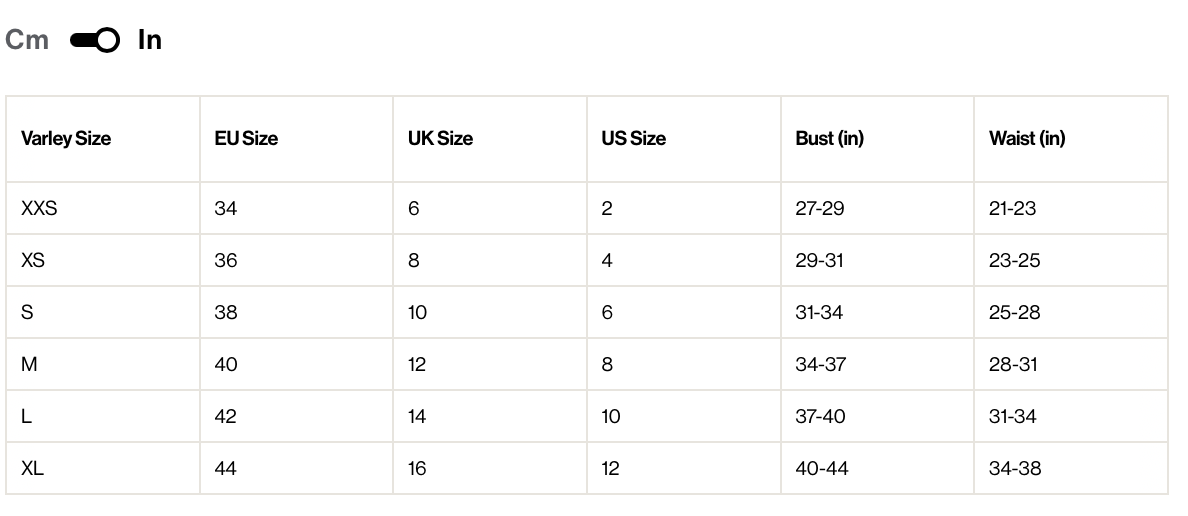
Task: Click the 37-40 bust cell
Action: pos(821,417)
